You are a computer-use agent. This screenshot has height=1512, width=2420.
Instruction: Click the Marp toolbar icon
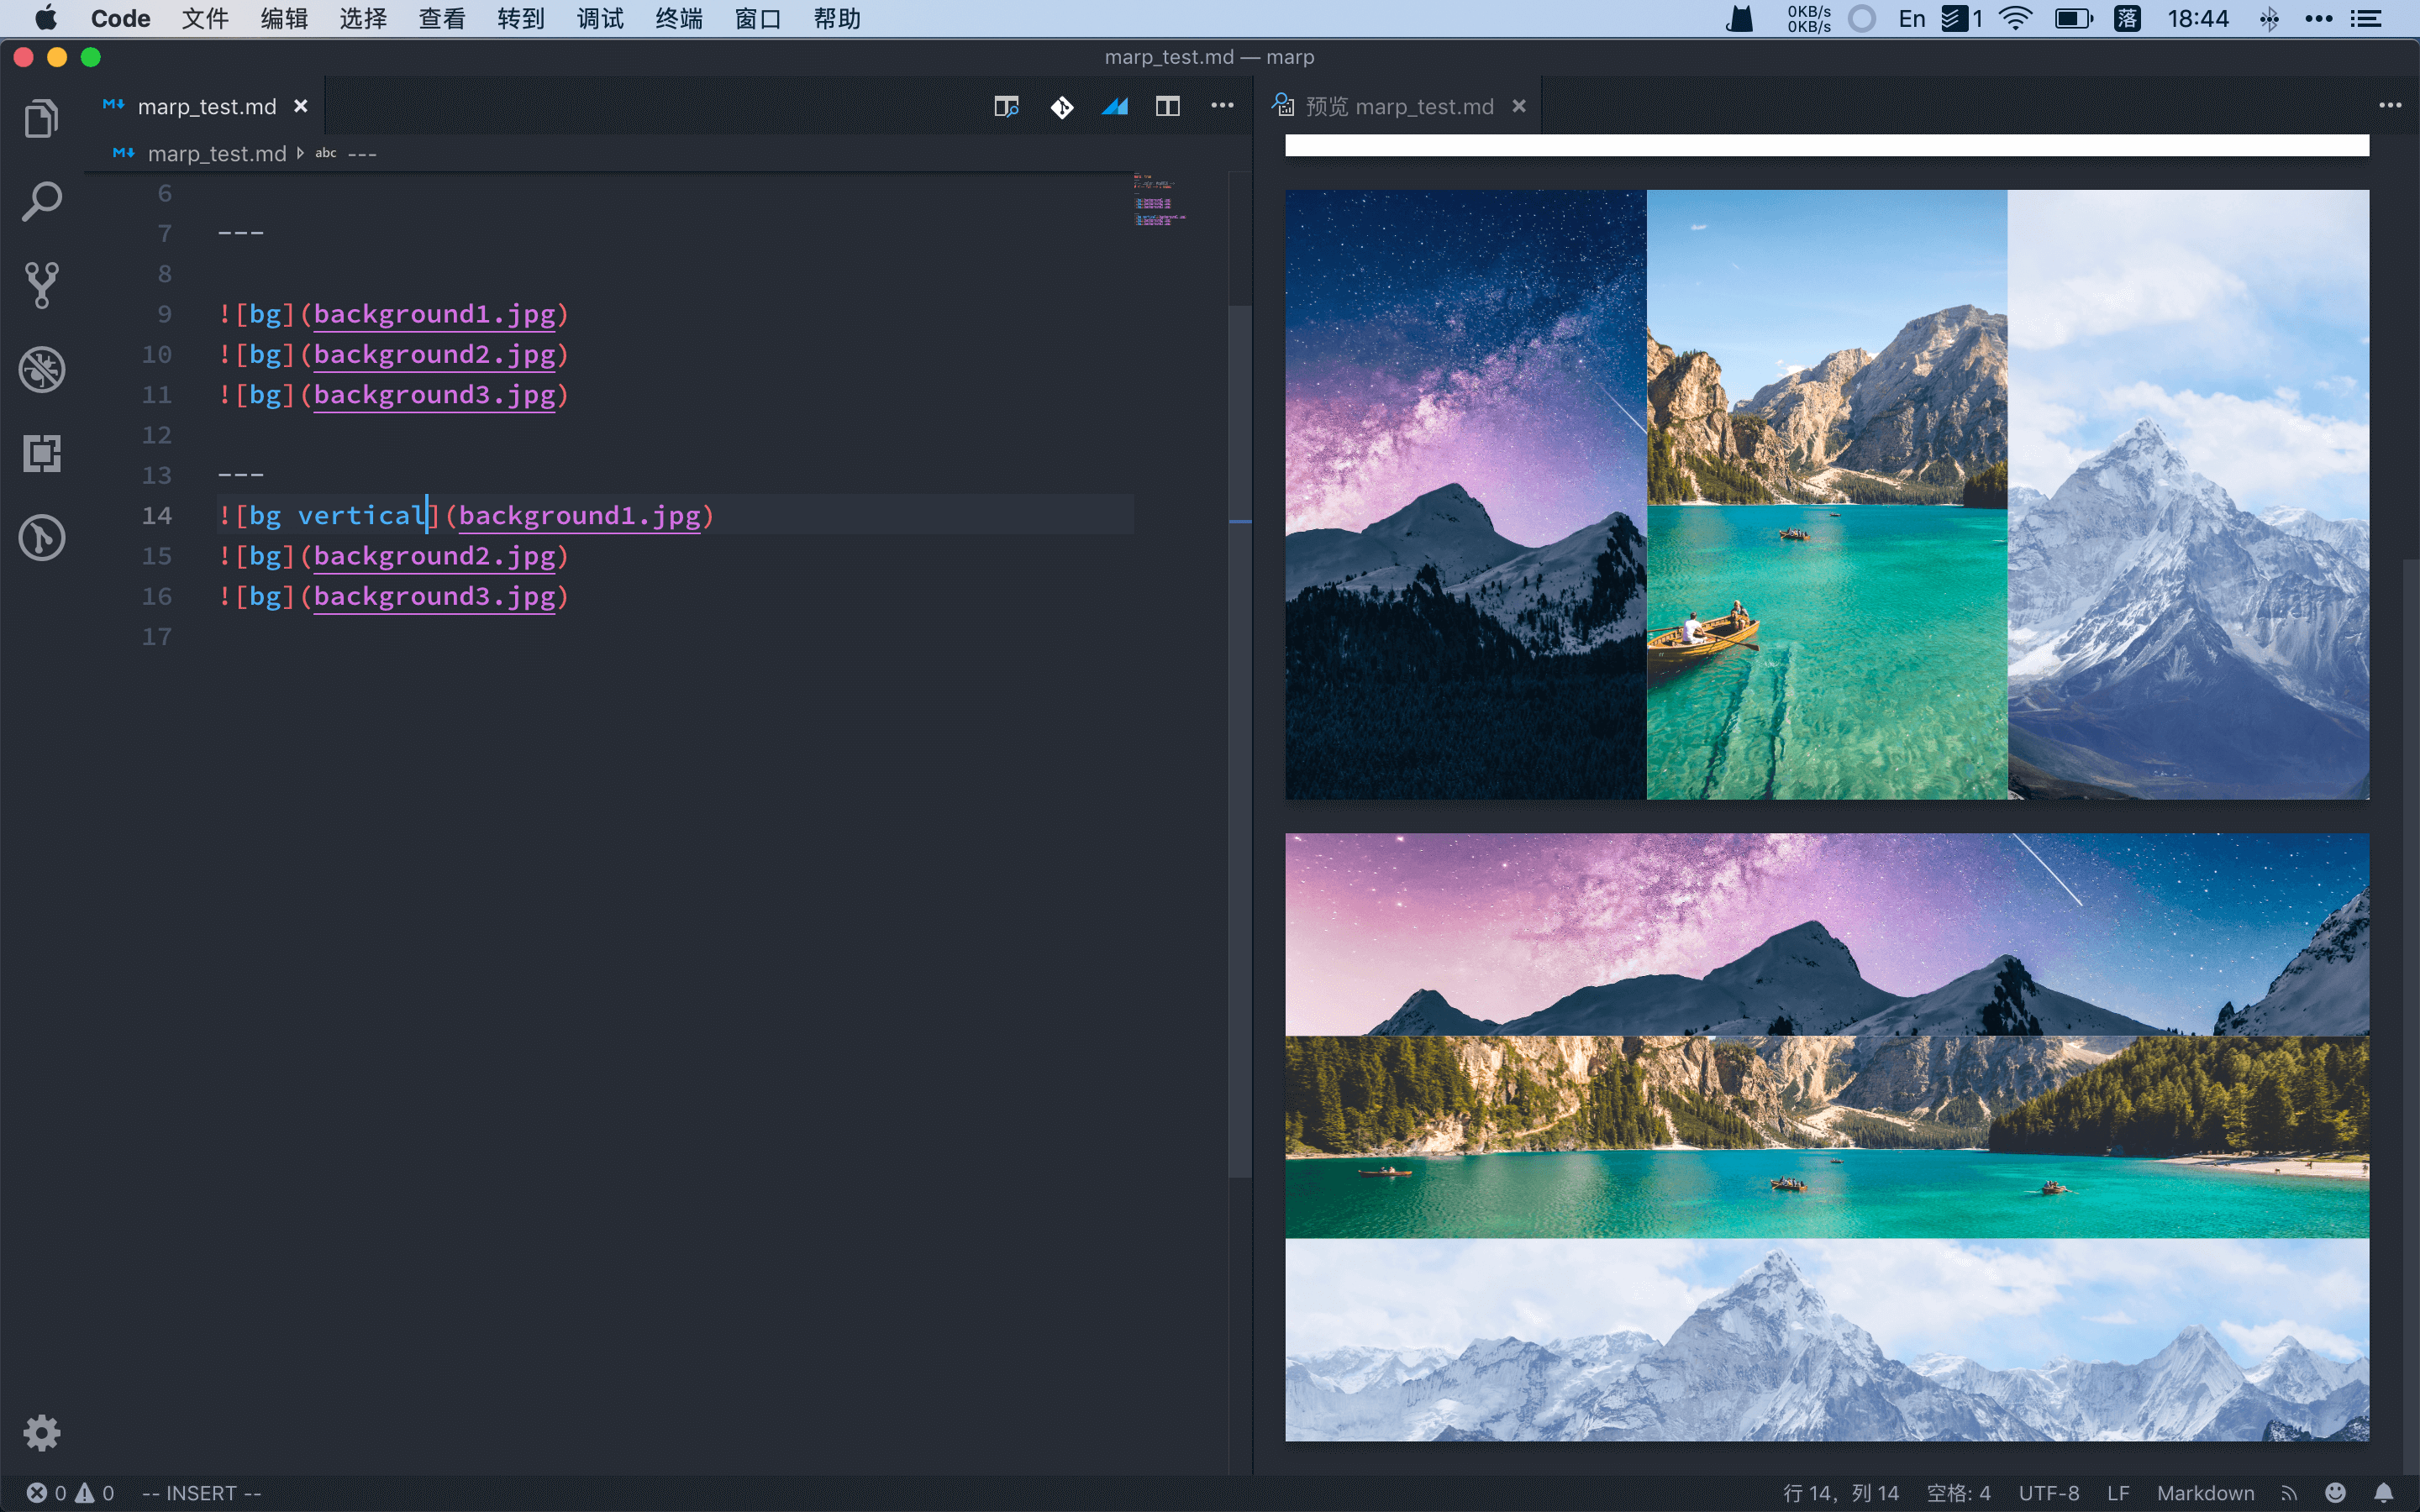[x=1115, y=106]
